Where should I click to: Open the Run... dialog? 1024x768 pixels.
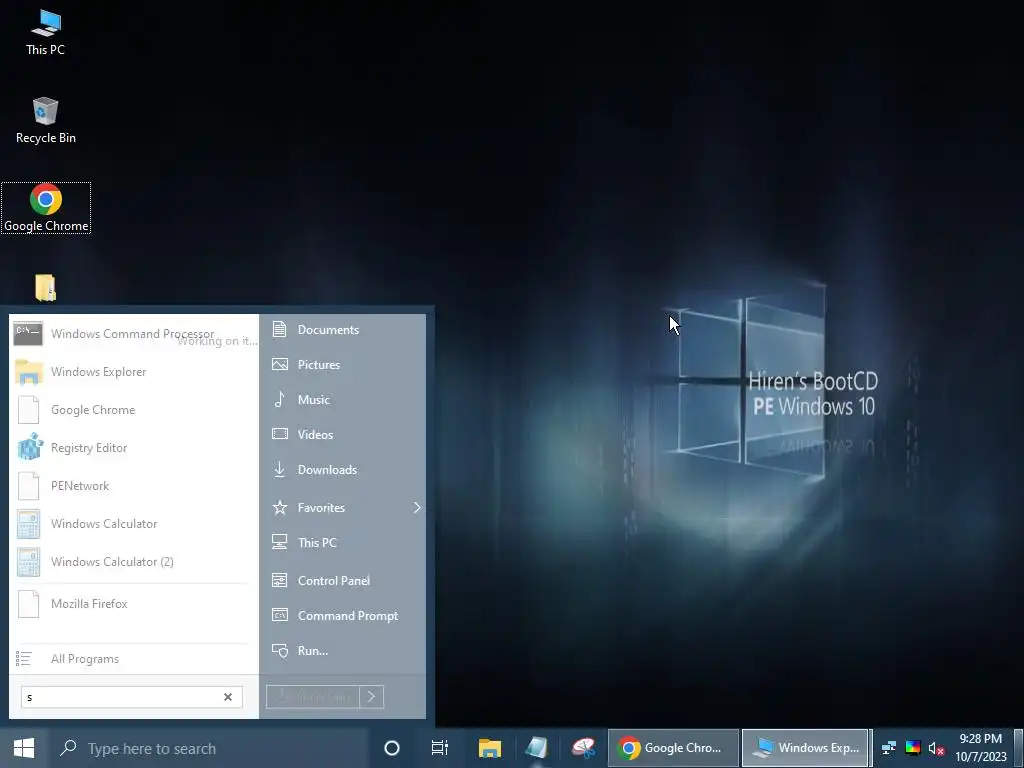pyautogui.click(x=343, y=651)
